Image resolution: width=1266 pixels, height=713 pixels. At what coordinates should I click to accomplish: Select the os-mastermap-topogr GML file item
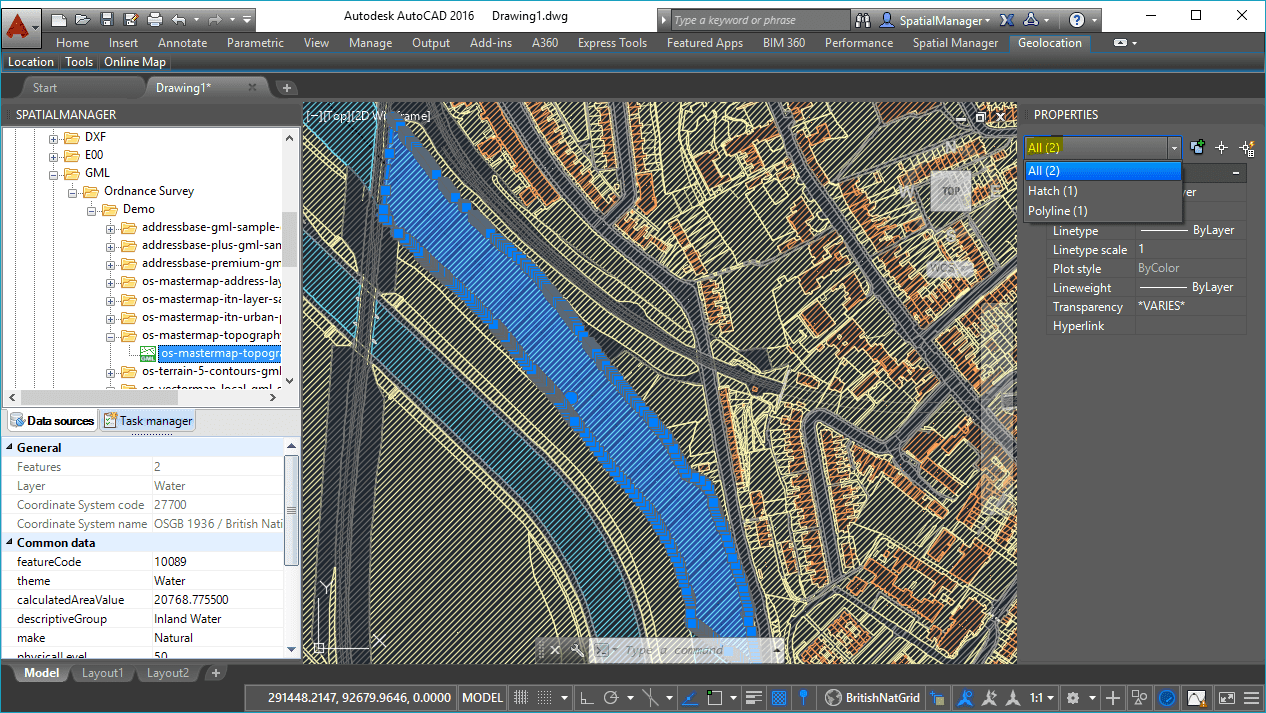220,353
